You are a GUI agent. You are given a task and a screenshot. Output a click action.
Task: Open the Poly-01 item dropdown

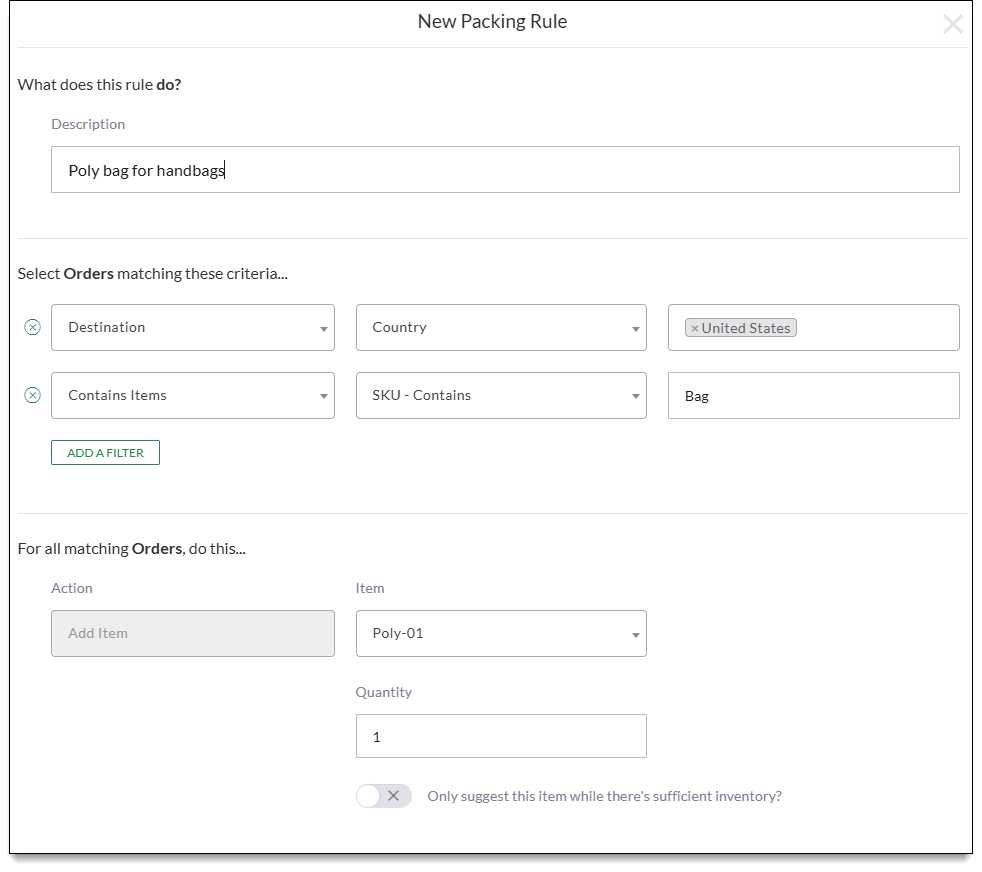[x=500, y=634]
